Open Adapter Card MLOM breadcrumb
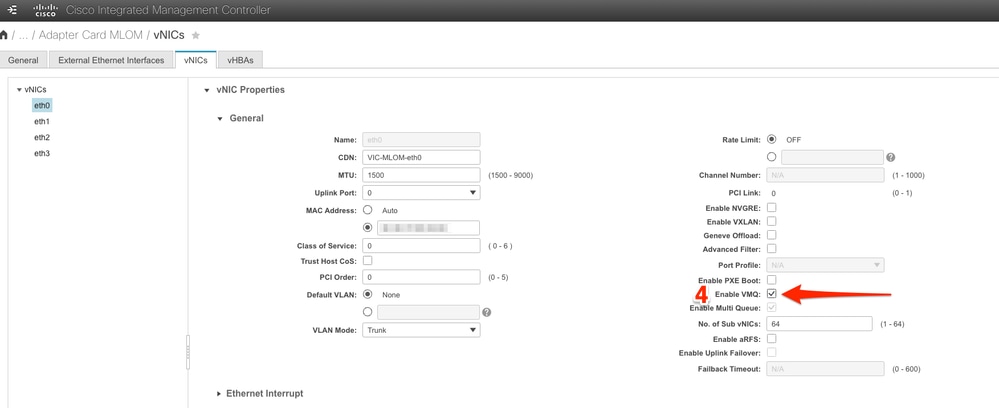This screenshot has width=999, height=408. click(x=90, y=35)
